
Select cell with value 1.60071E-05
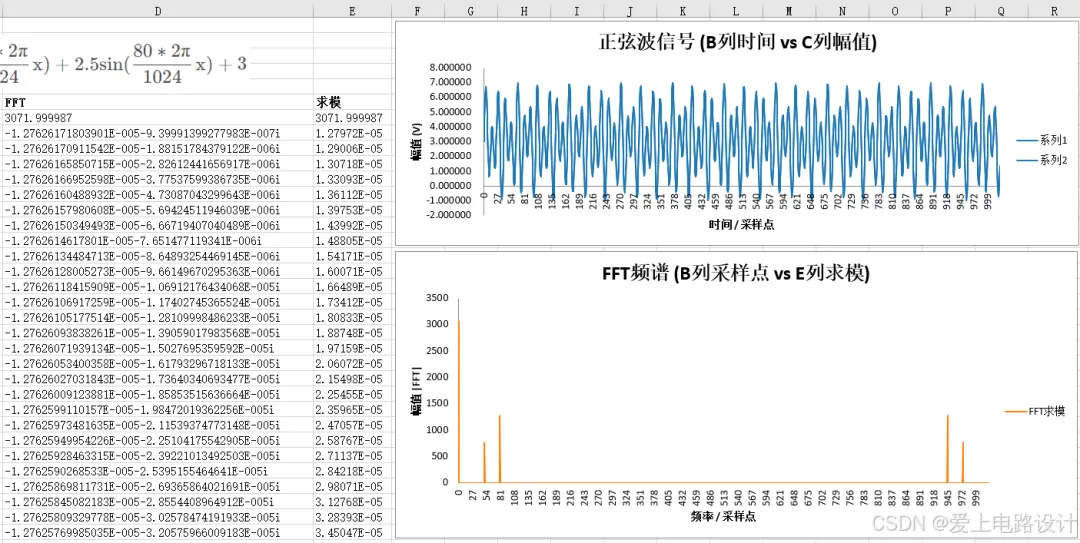tap(353, 272)
